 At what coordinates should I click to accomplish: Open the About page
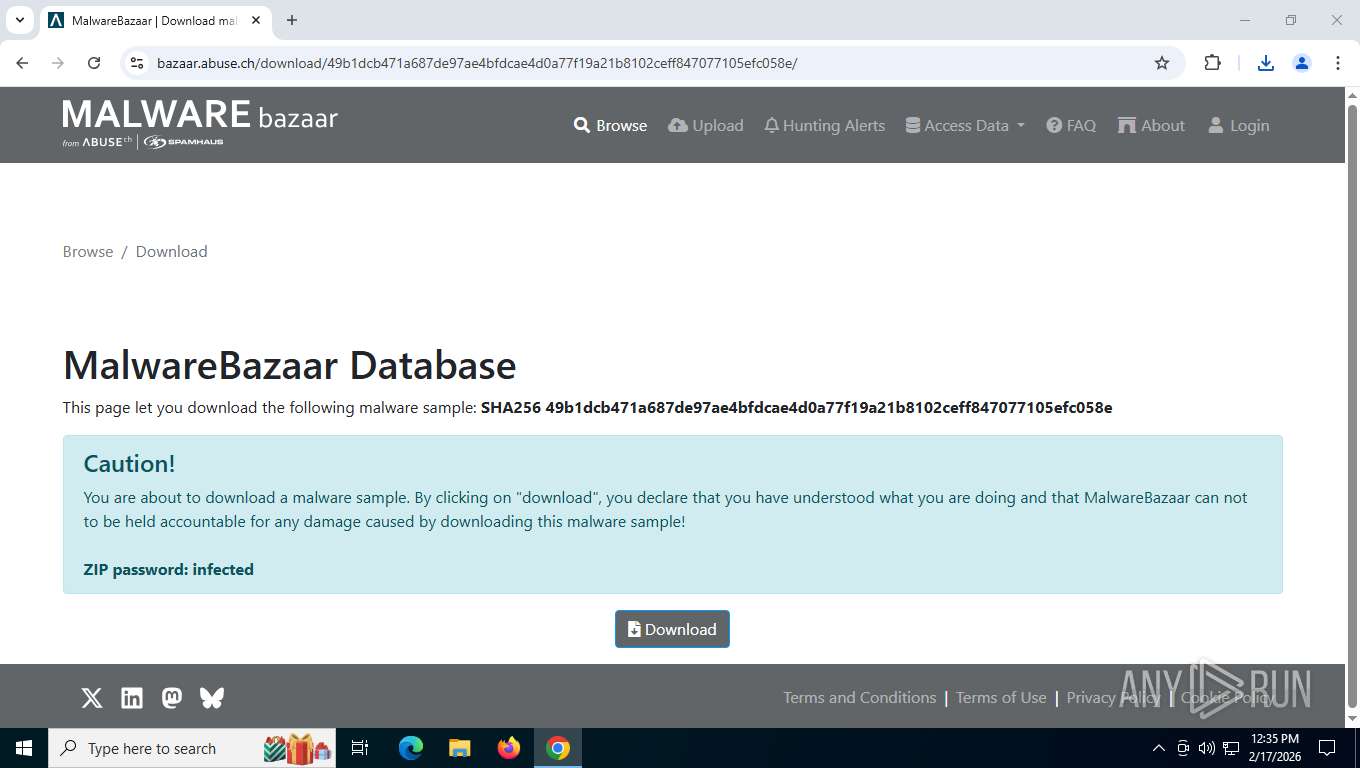[x=1151, y=125]
